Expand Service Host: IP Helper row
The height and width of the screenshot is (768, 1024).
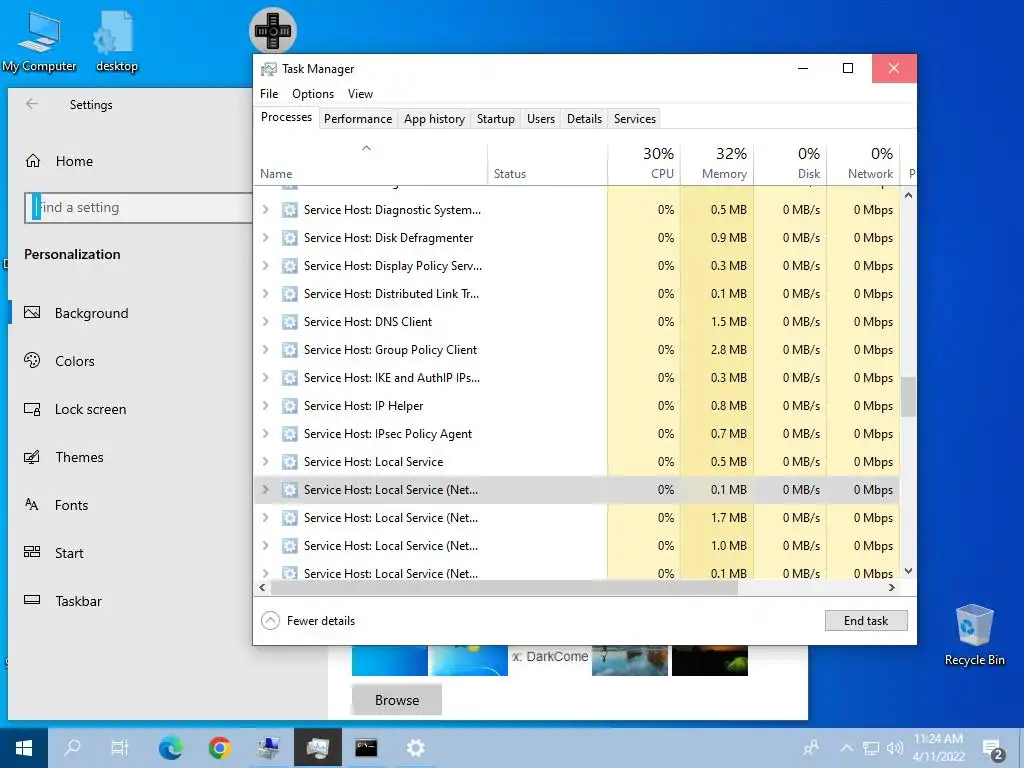coord(265,406)
